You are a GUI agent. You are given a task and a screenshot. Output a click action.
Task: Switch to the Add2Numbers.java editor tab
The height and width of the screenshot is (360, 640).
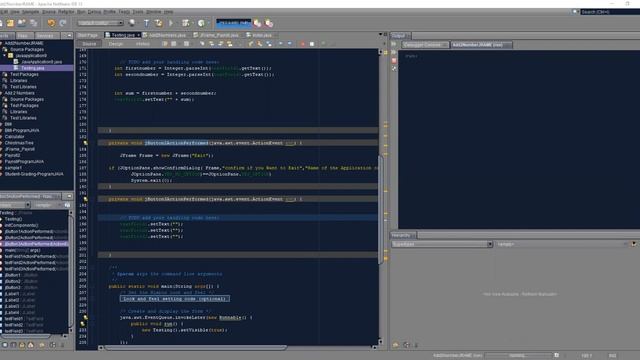pos(164,35)
